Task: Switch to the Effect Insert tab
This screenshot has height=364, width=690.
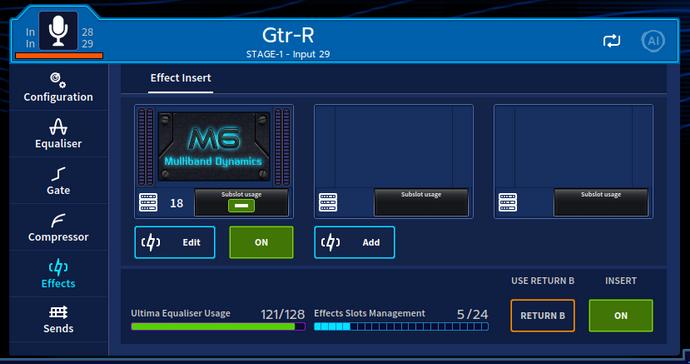Action: (x=180, y=78)
